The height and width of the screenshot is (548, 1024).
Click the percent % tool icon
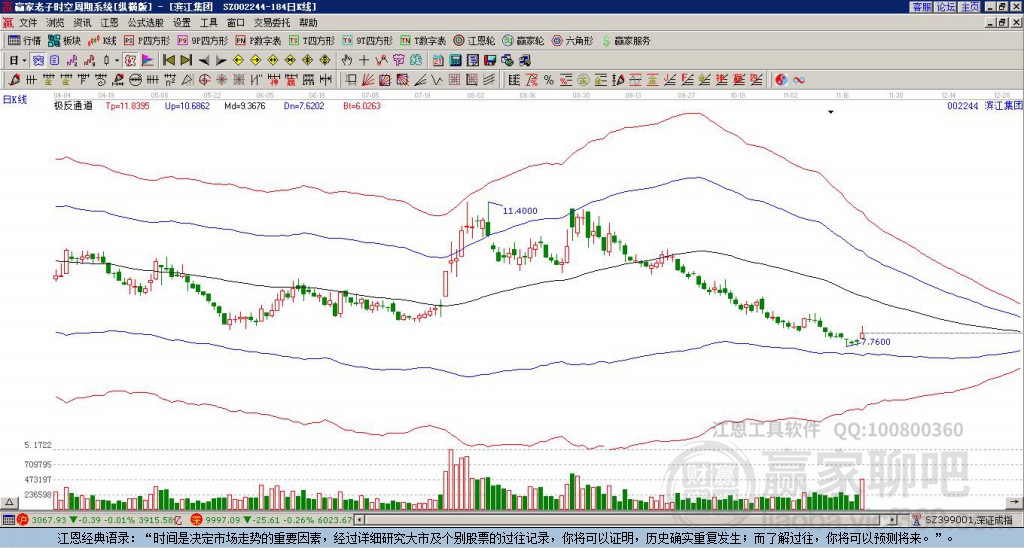coord(549,80)
